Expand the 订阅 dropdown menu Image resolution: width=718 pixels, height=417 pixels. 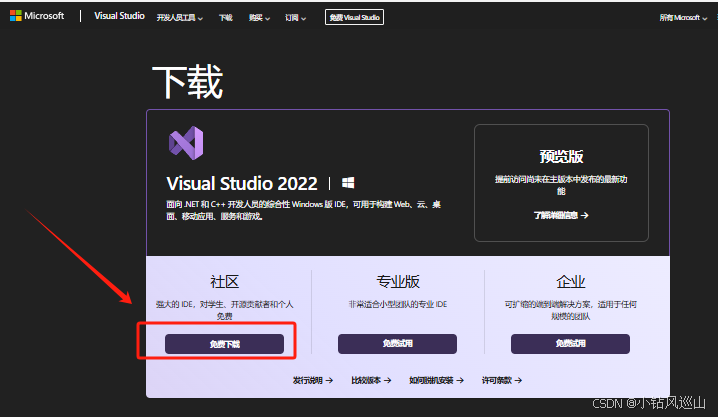(x=295, y=18)
